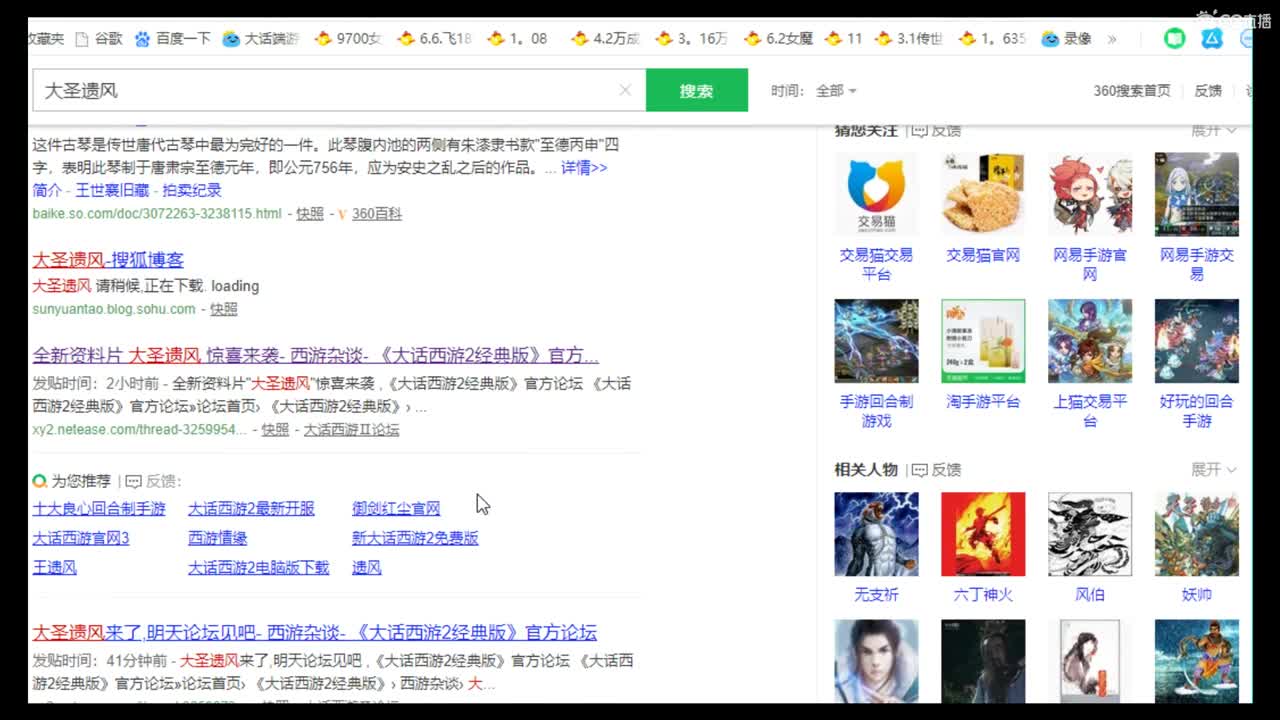This screenshot has width=1280, height=720.
Task: Open the 简介 sublink
Action: 47,190
